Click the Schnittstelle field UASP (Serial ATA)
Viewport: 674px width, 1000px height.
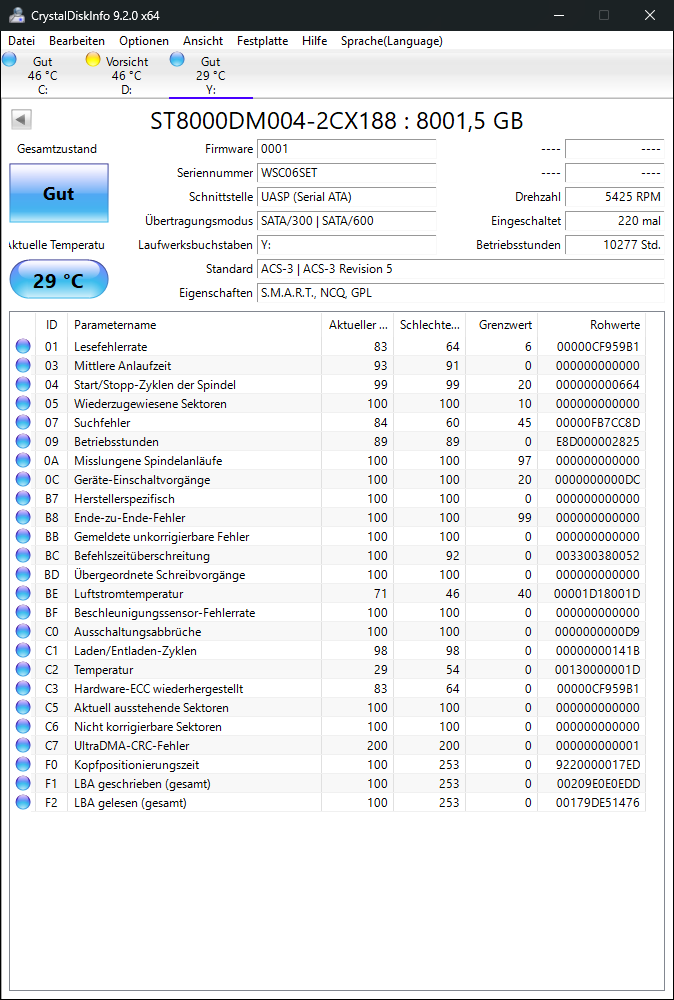coord(346,197)
